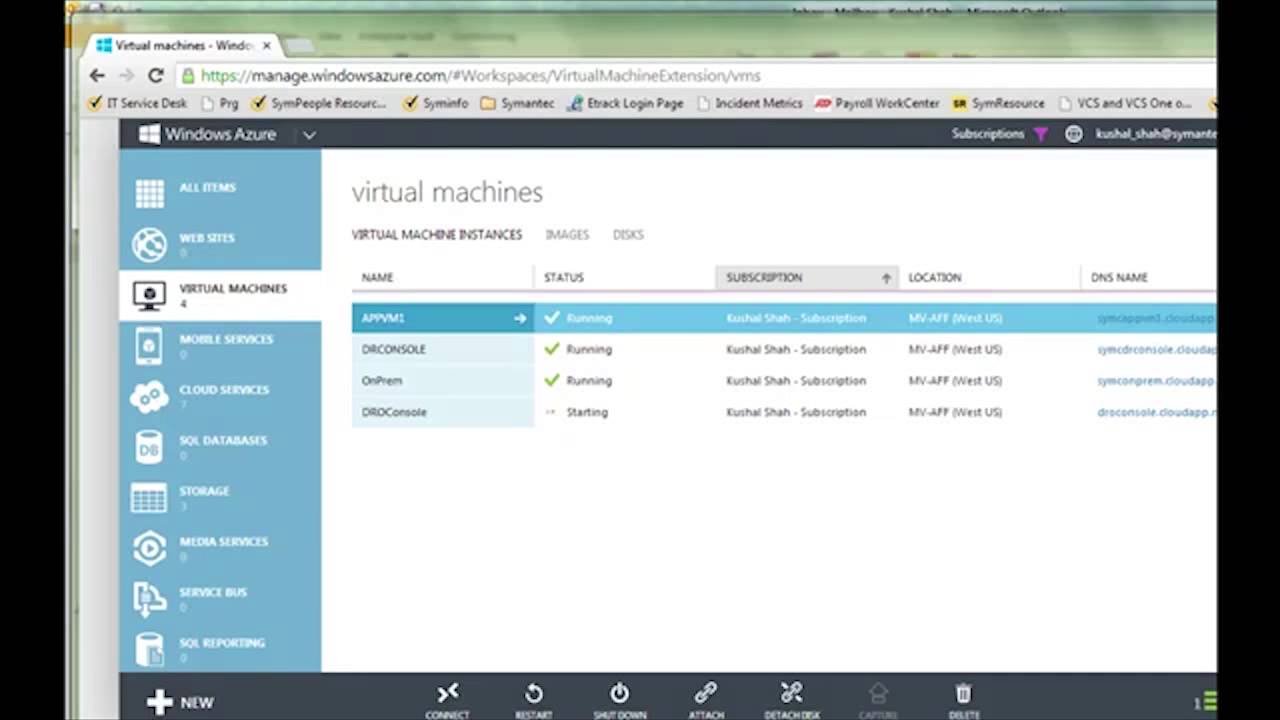
Task: Open Web Sites globe icon
Action: (x=150, y=244)
